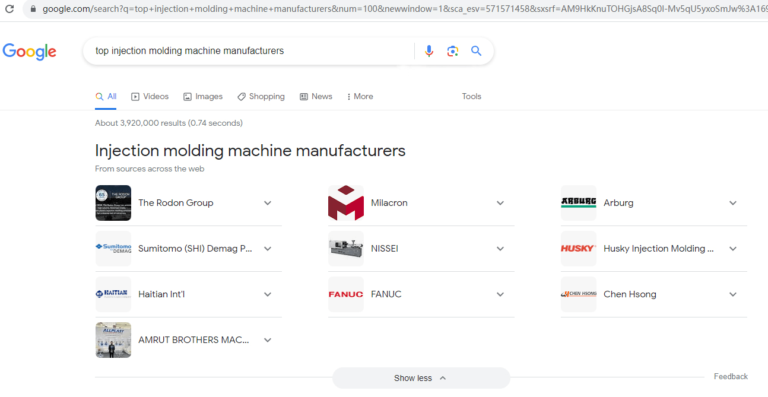Click the red FANUC logo
The width and height of the screenshot is (768, 397).
tap(346, 294)
